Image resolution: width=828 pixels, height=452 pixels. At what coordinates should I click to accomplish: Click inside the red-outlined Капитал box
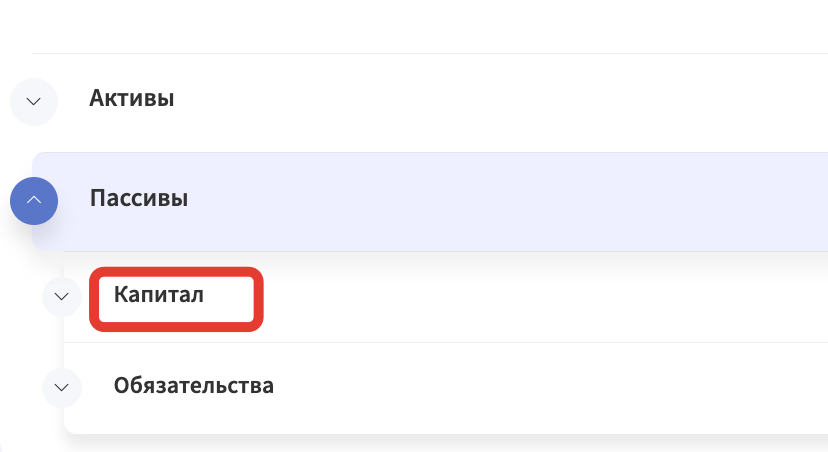[x=176, y=299]
